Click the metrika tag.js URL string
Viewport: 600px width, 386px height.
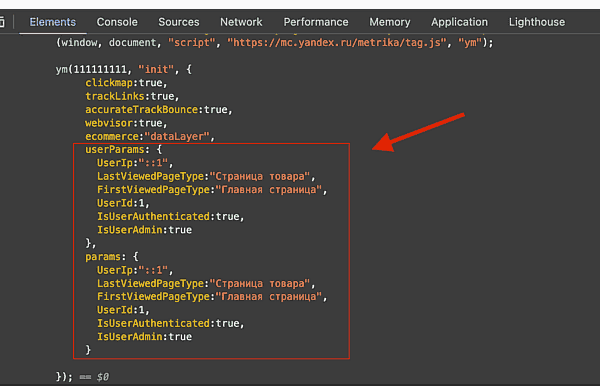click(x=337, y=42)
